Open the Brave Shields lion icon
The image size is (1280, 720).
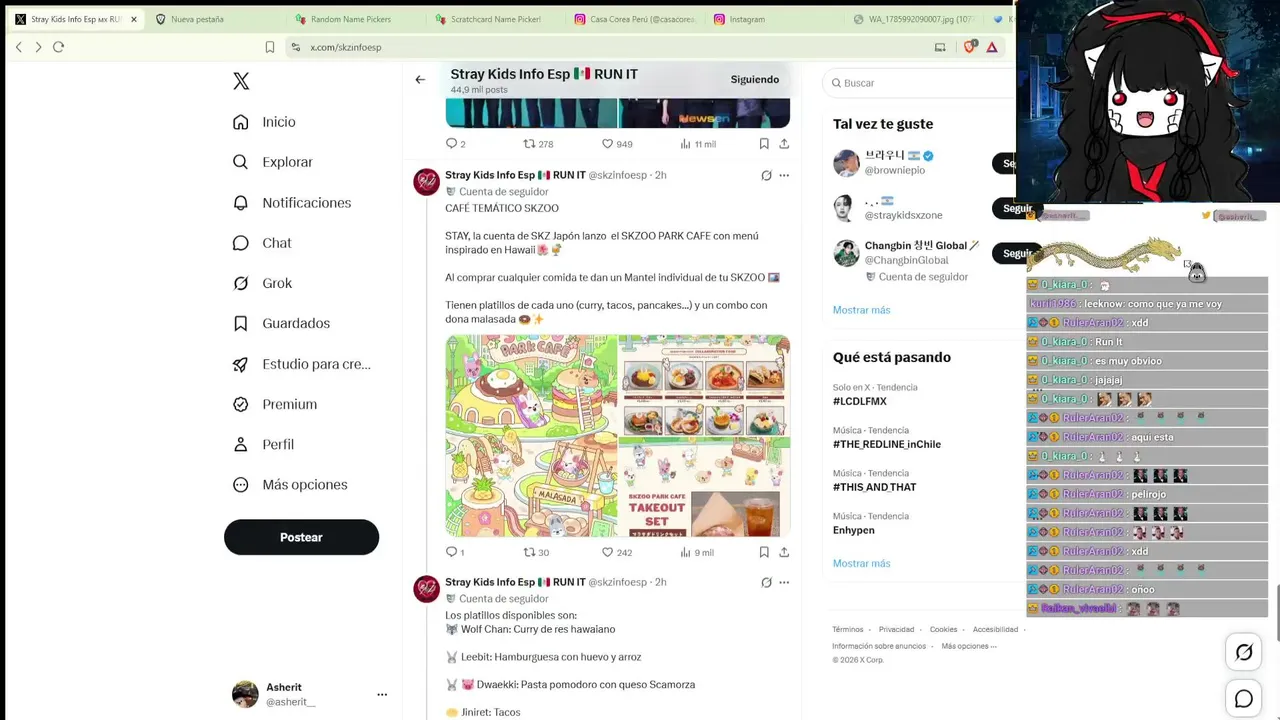969,47
